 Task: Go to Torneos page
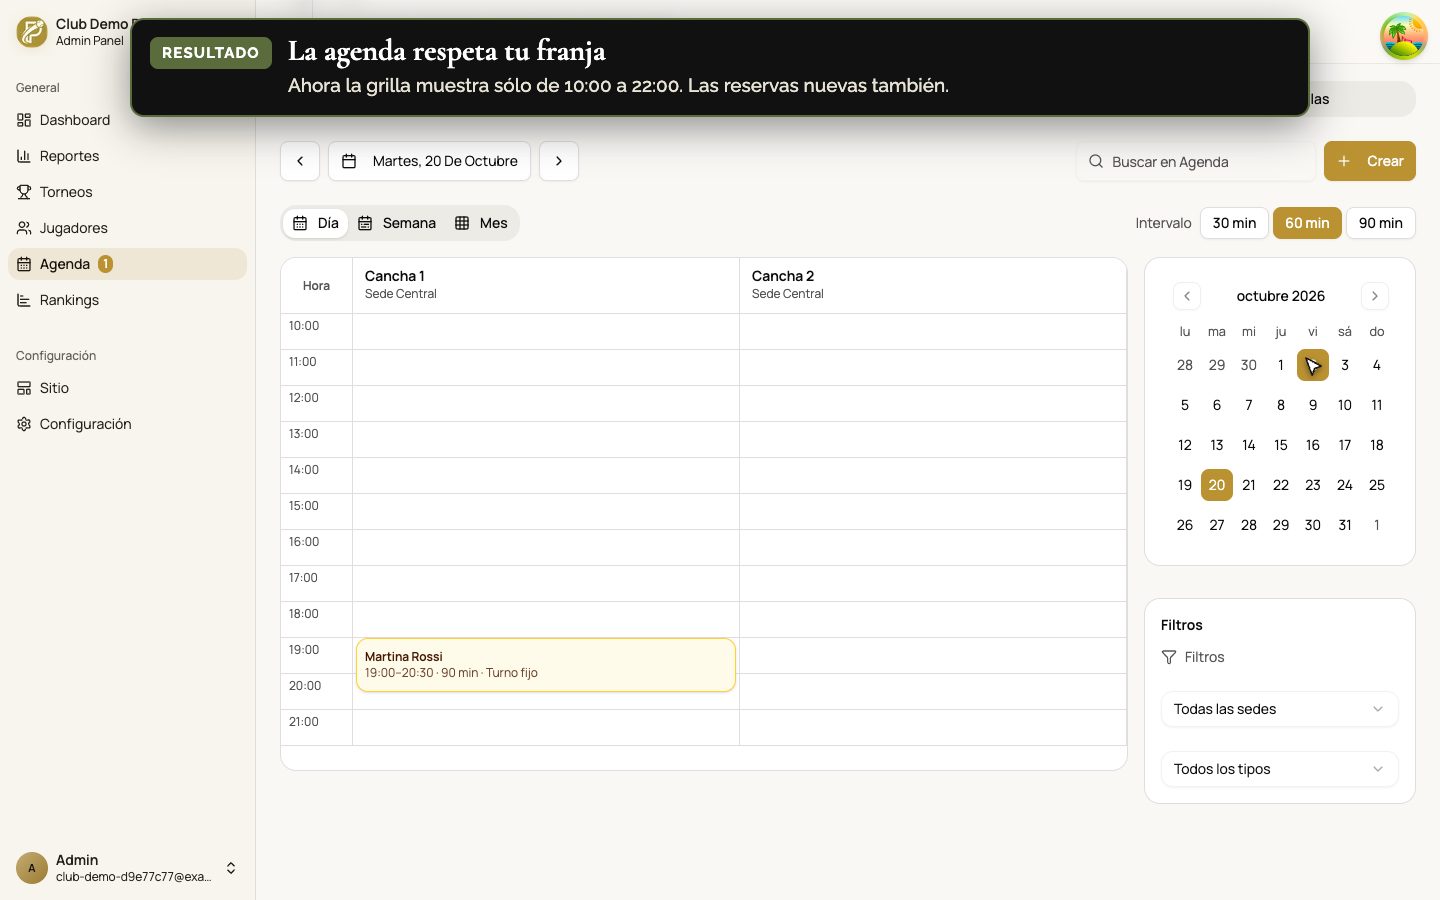[127, 192]
